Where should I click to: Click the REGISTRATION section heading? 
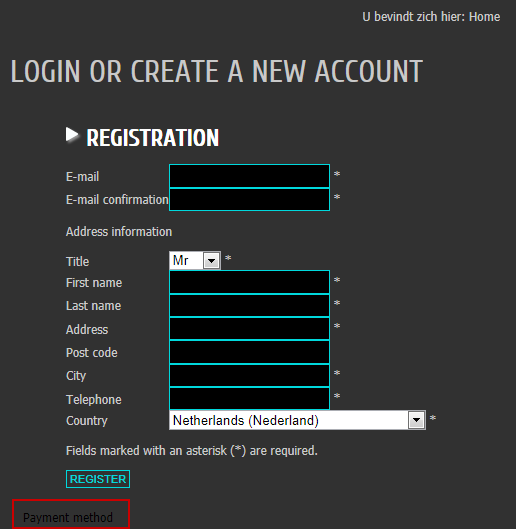[x=153, y=137]
